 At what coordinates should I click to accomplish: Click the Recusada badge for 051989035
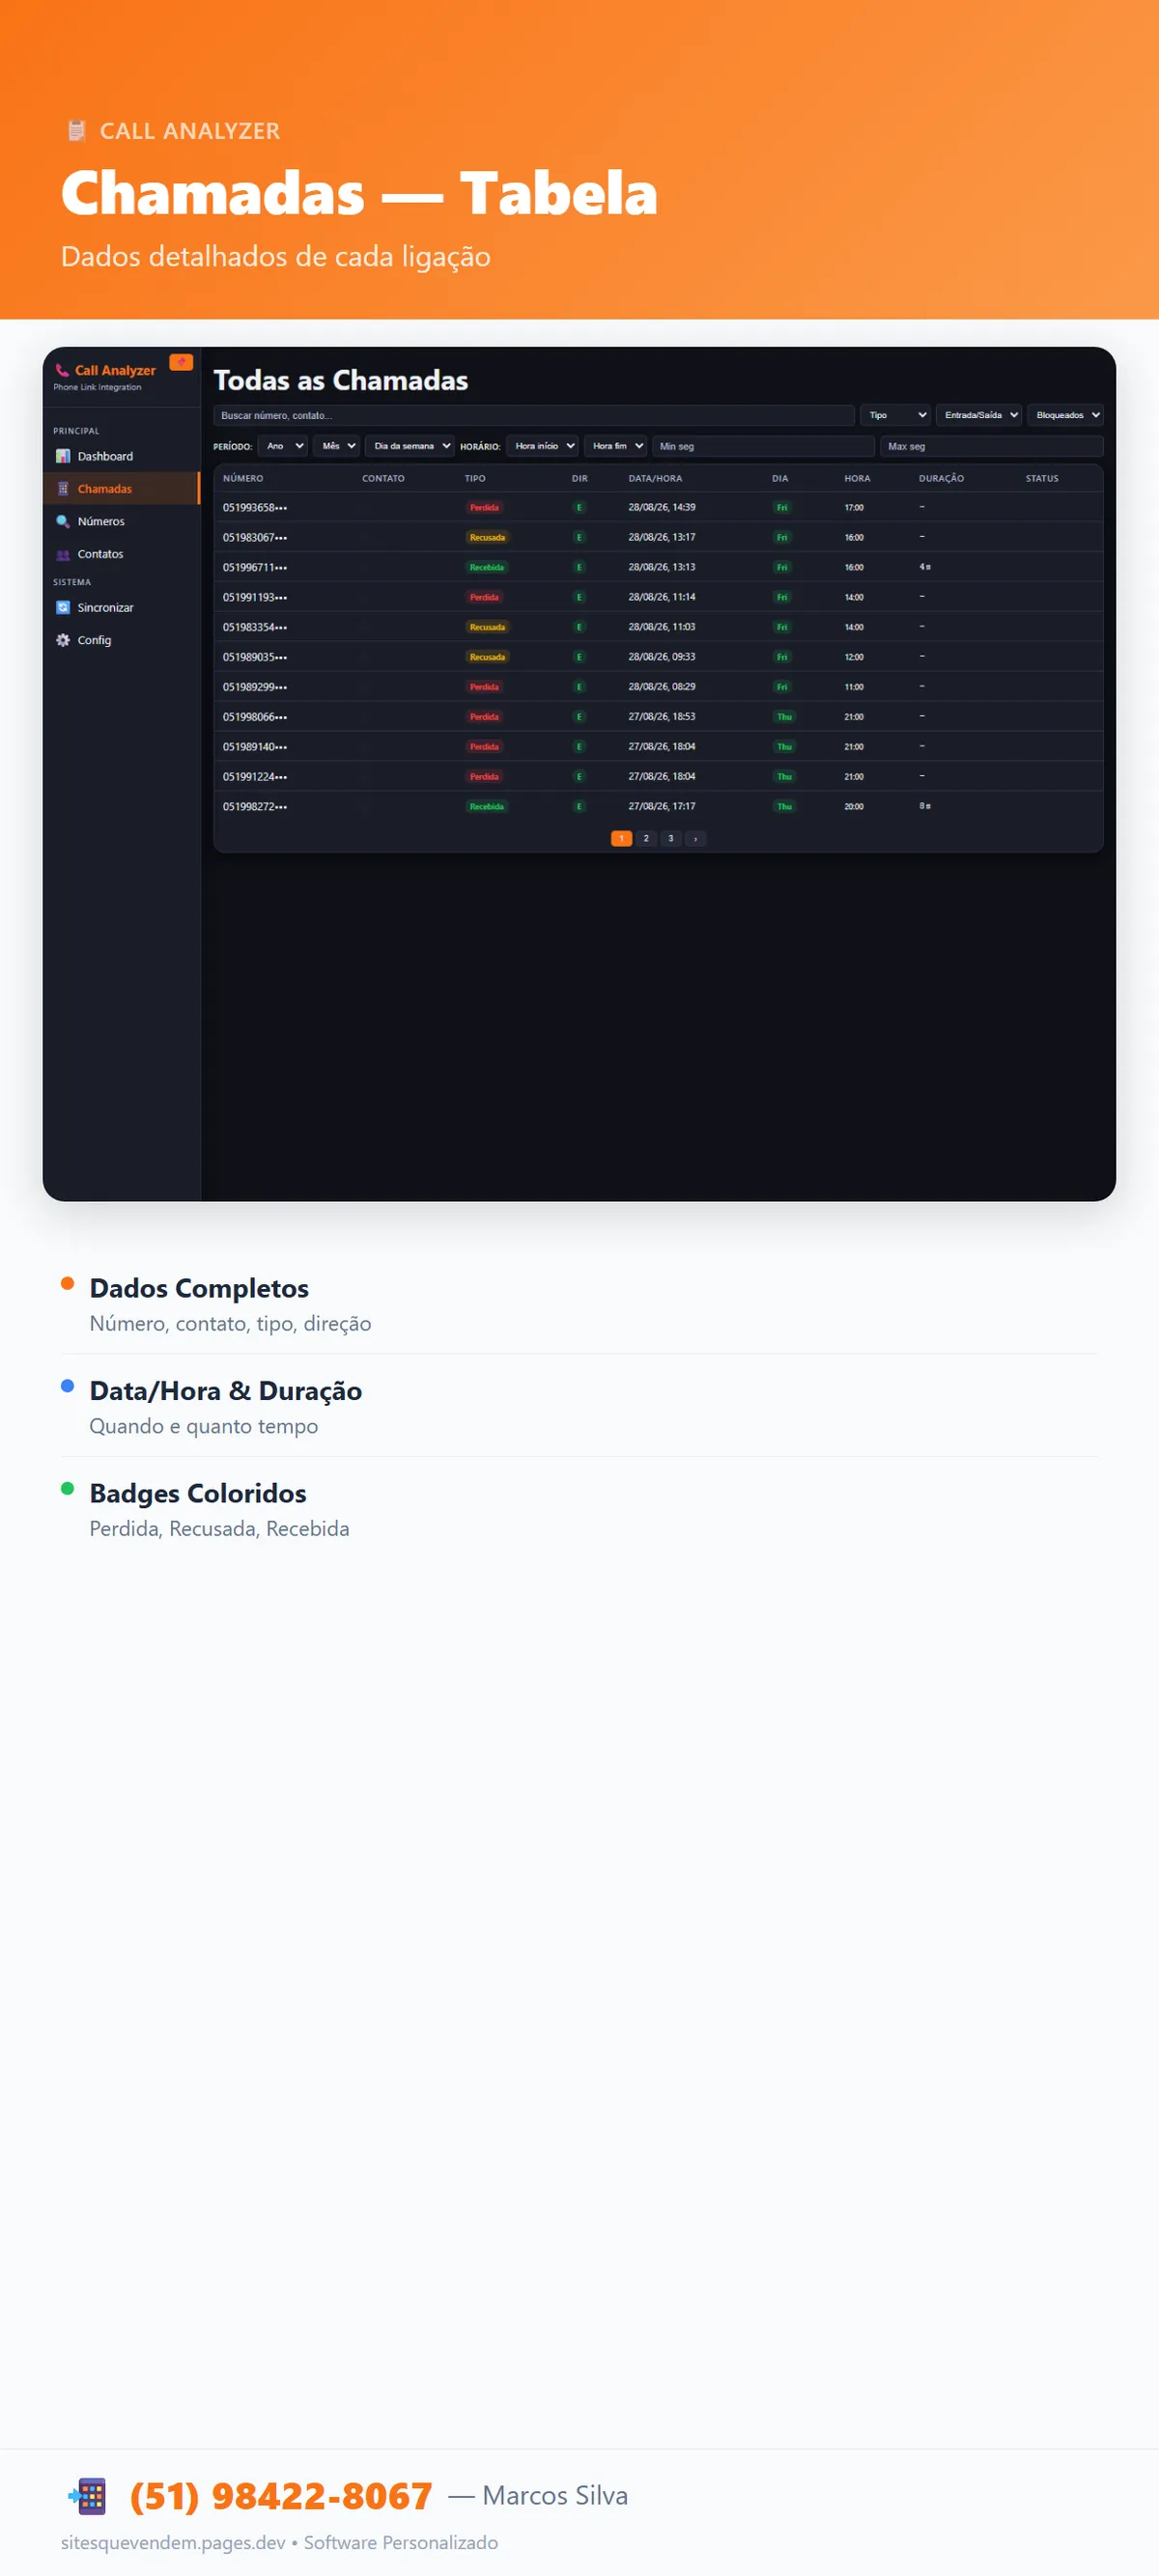pos(487,657)
